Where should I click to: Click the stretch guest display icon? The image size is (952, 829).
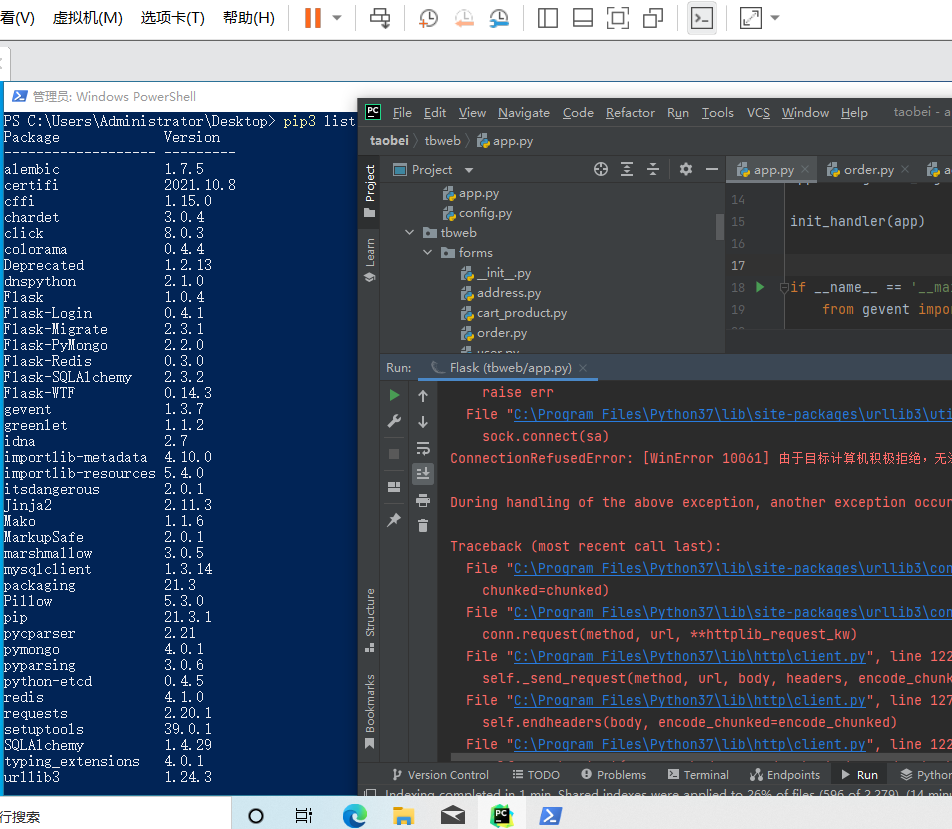pos(751,18)
